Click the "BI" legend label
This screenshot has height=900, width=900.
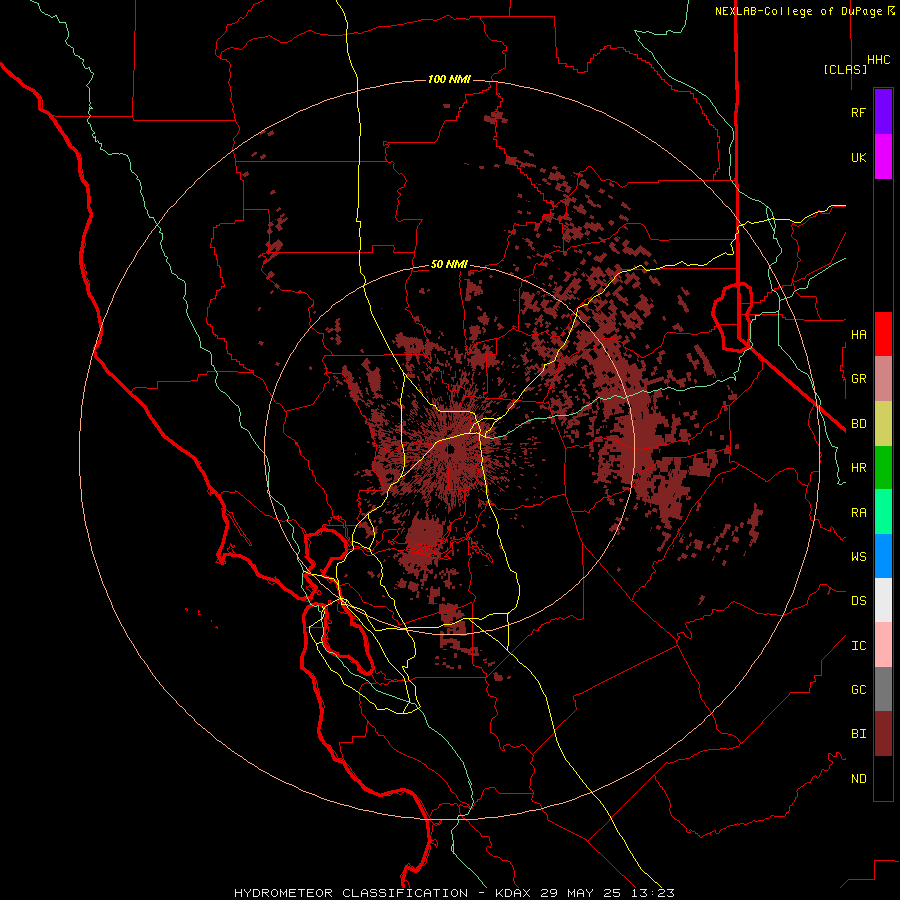[x=858, y=734]
